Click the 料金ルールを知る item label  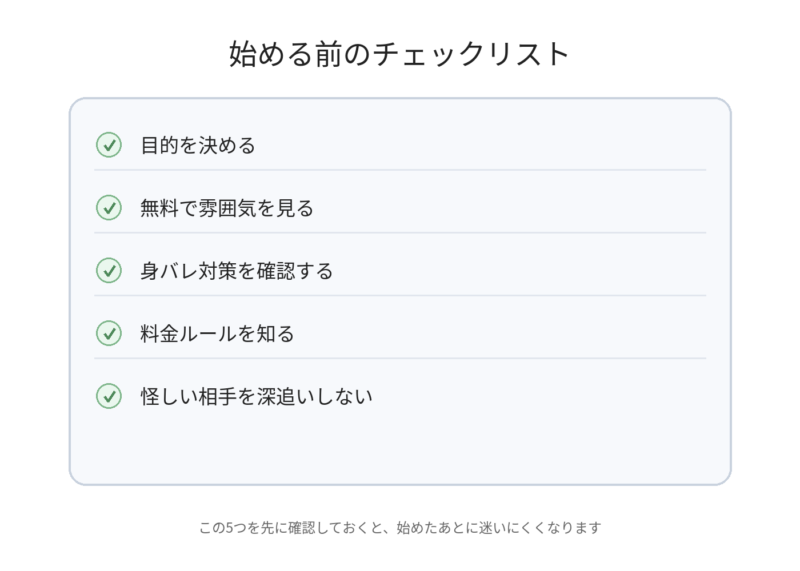coord(217,333)
